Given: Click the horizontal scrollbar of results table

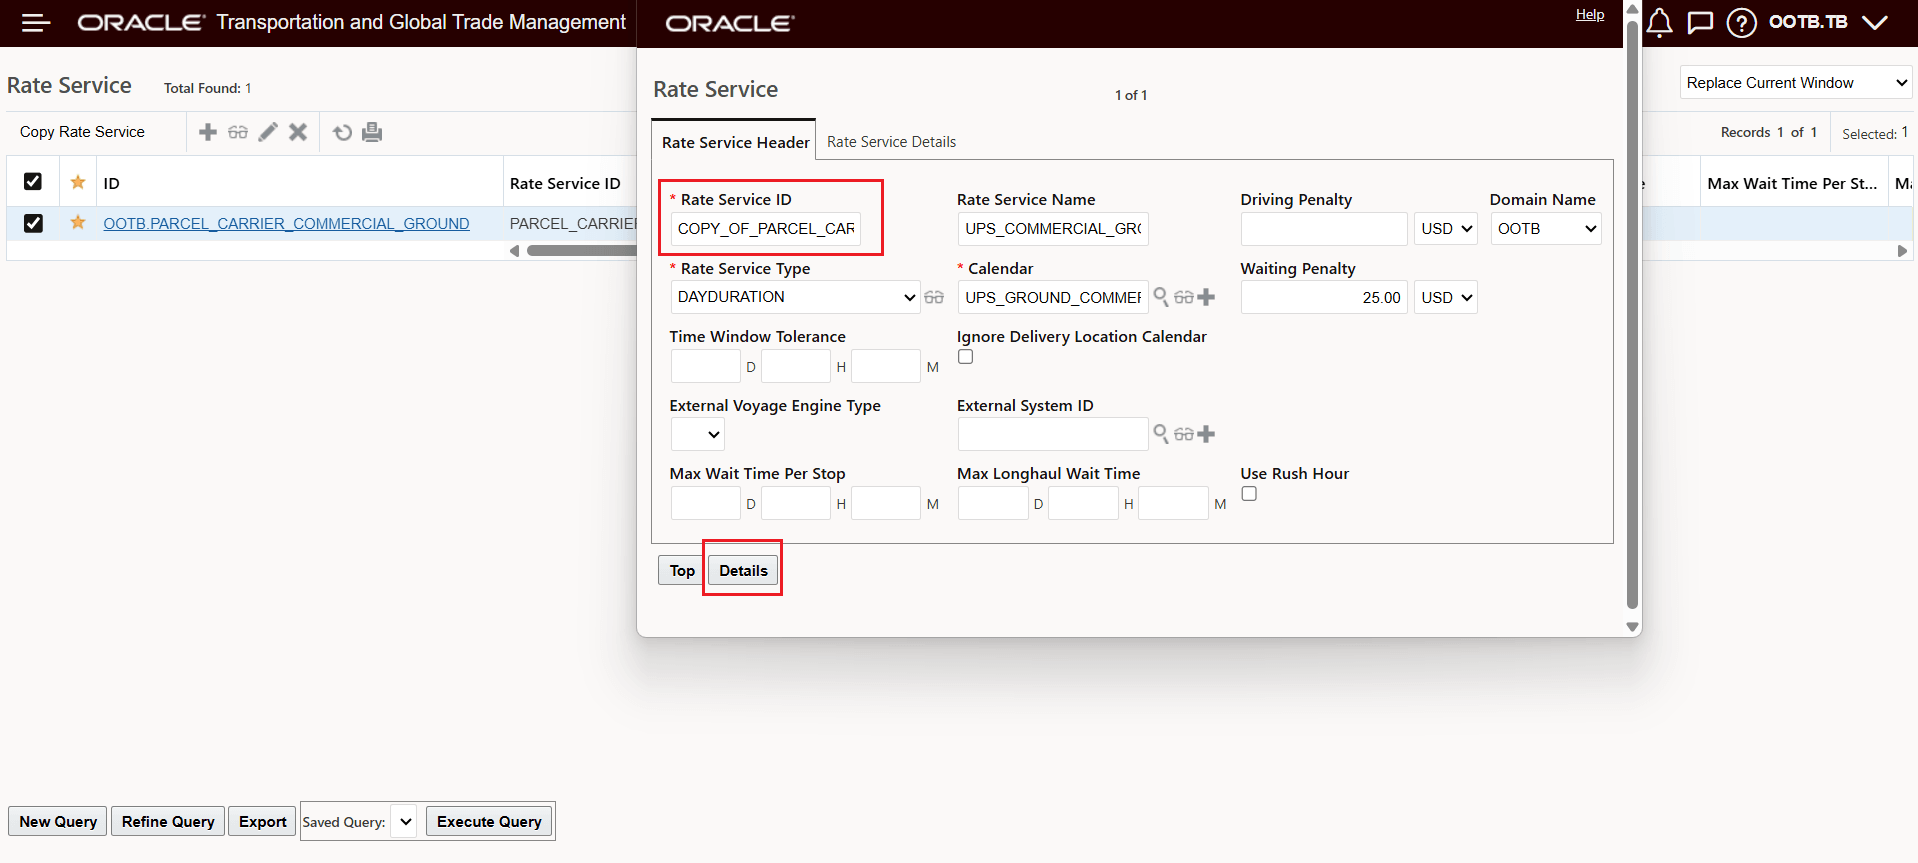Looking at the screenshot, I should (x=581, y=251).
